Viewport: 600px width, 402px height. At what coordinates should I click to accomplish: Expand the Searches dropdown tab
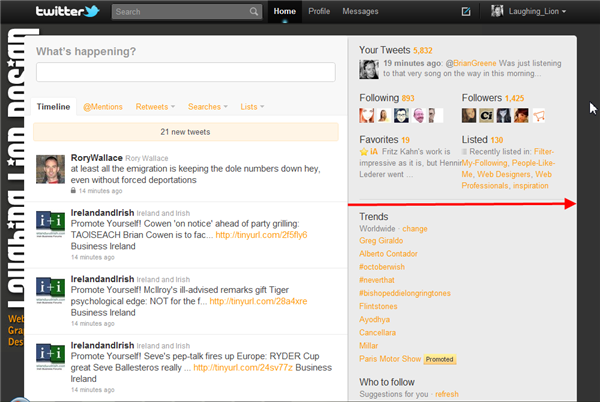(207, 106)
